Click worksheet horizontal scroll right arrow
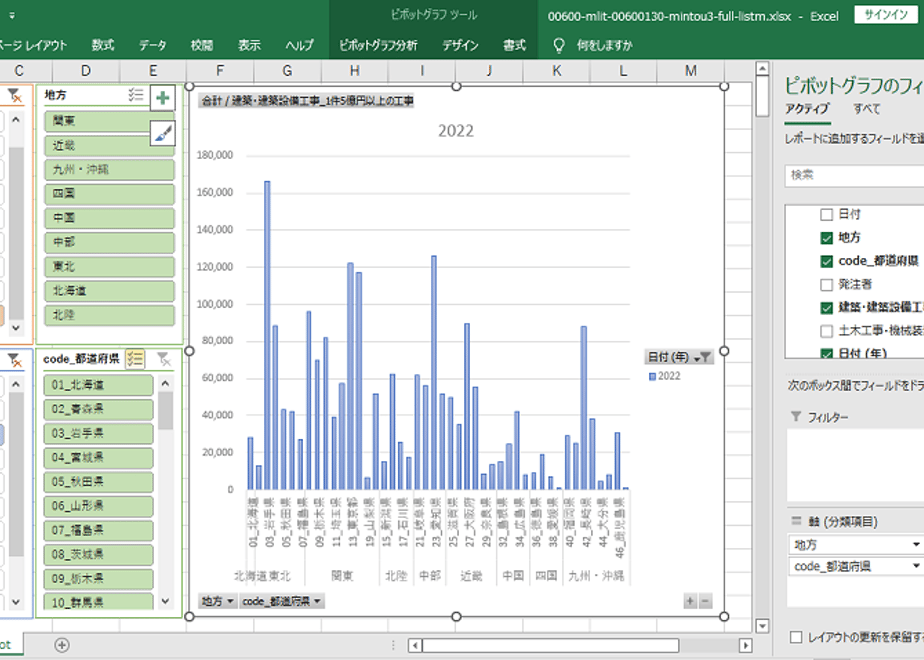Viewport: 924px width, 660px height. point(745,645)
